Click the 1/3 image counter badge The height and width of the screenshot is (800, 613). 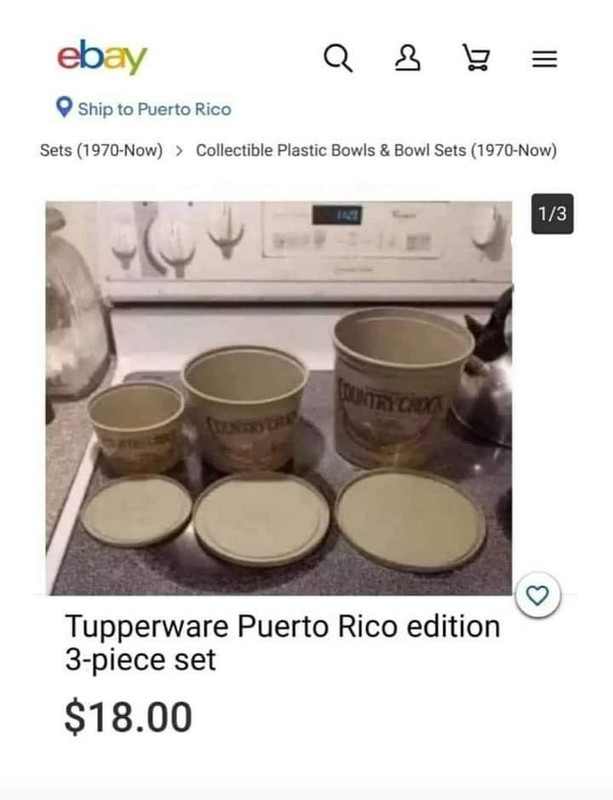pyautogui.click(x=552, y=214)
